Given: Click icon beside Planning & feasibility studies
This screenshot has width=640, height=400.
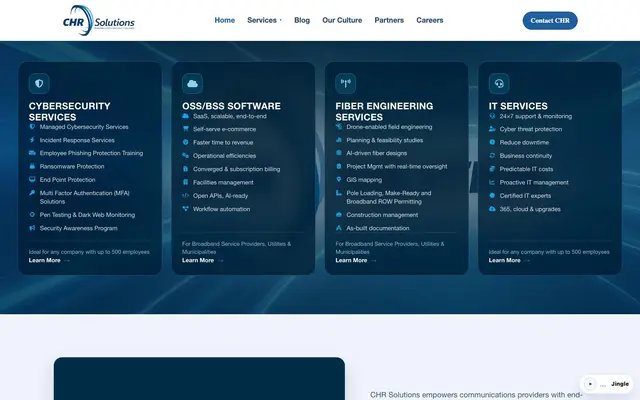Looking at the screenshot, I should tap(339, 140).
